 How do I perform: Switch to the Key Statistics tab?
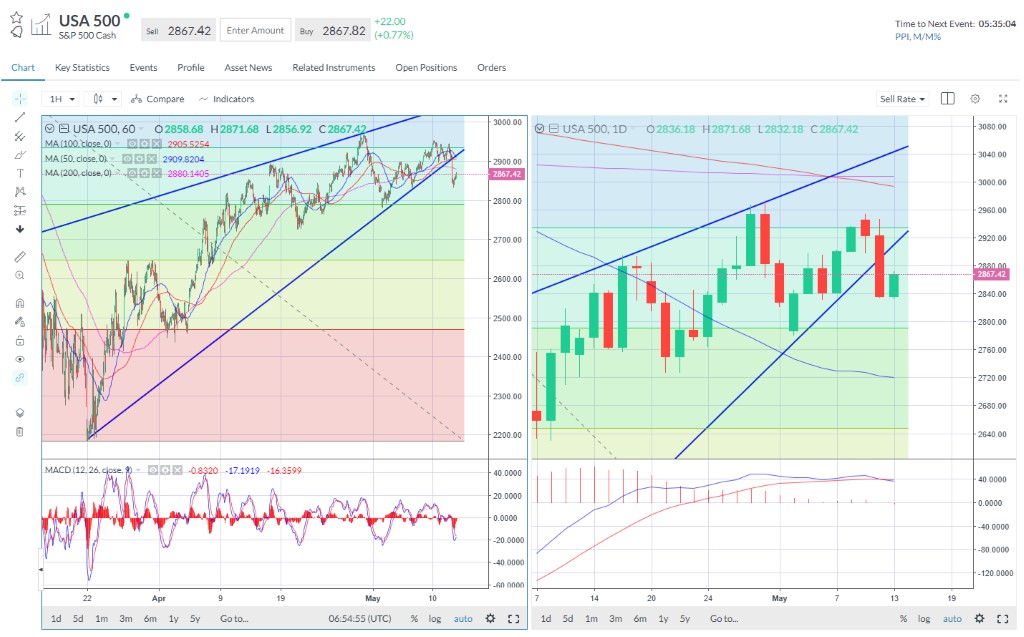(x=82, y=68)
